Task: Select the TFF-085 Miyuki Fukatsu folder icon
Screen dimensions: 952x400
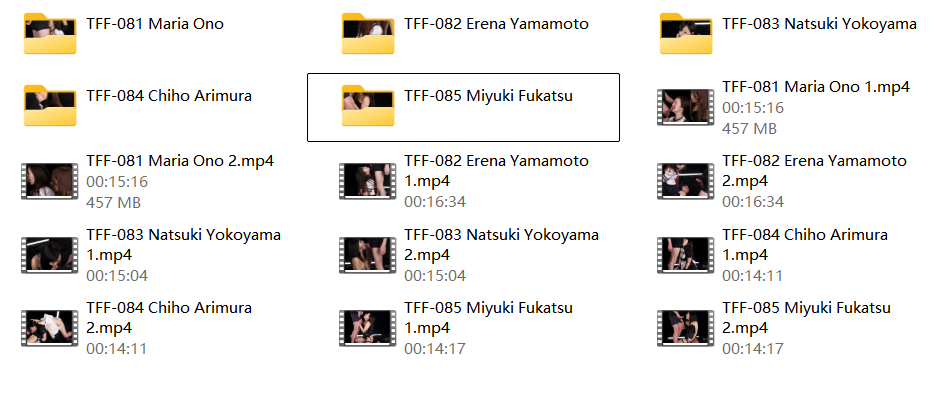Action: click(x=368, y=106)
